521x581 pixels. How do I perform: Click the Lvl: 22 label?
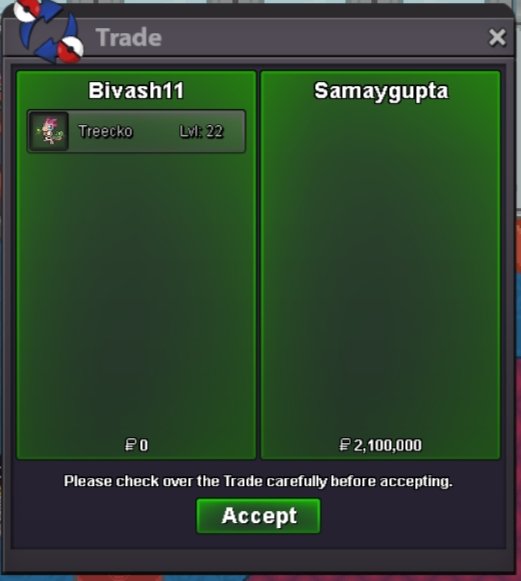pyautogui.click(x=201, y=131)
